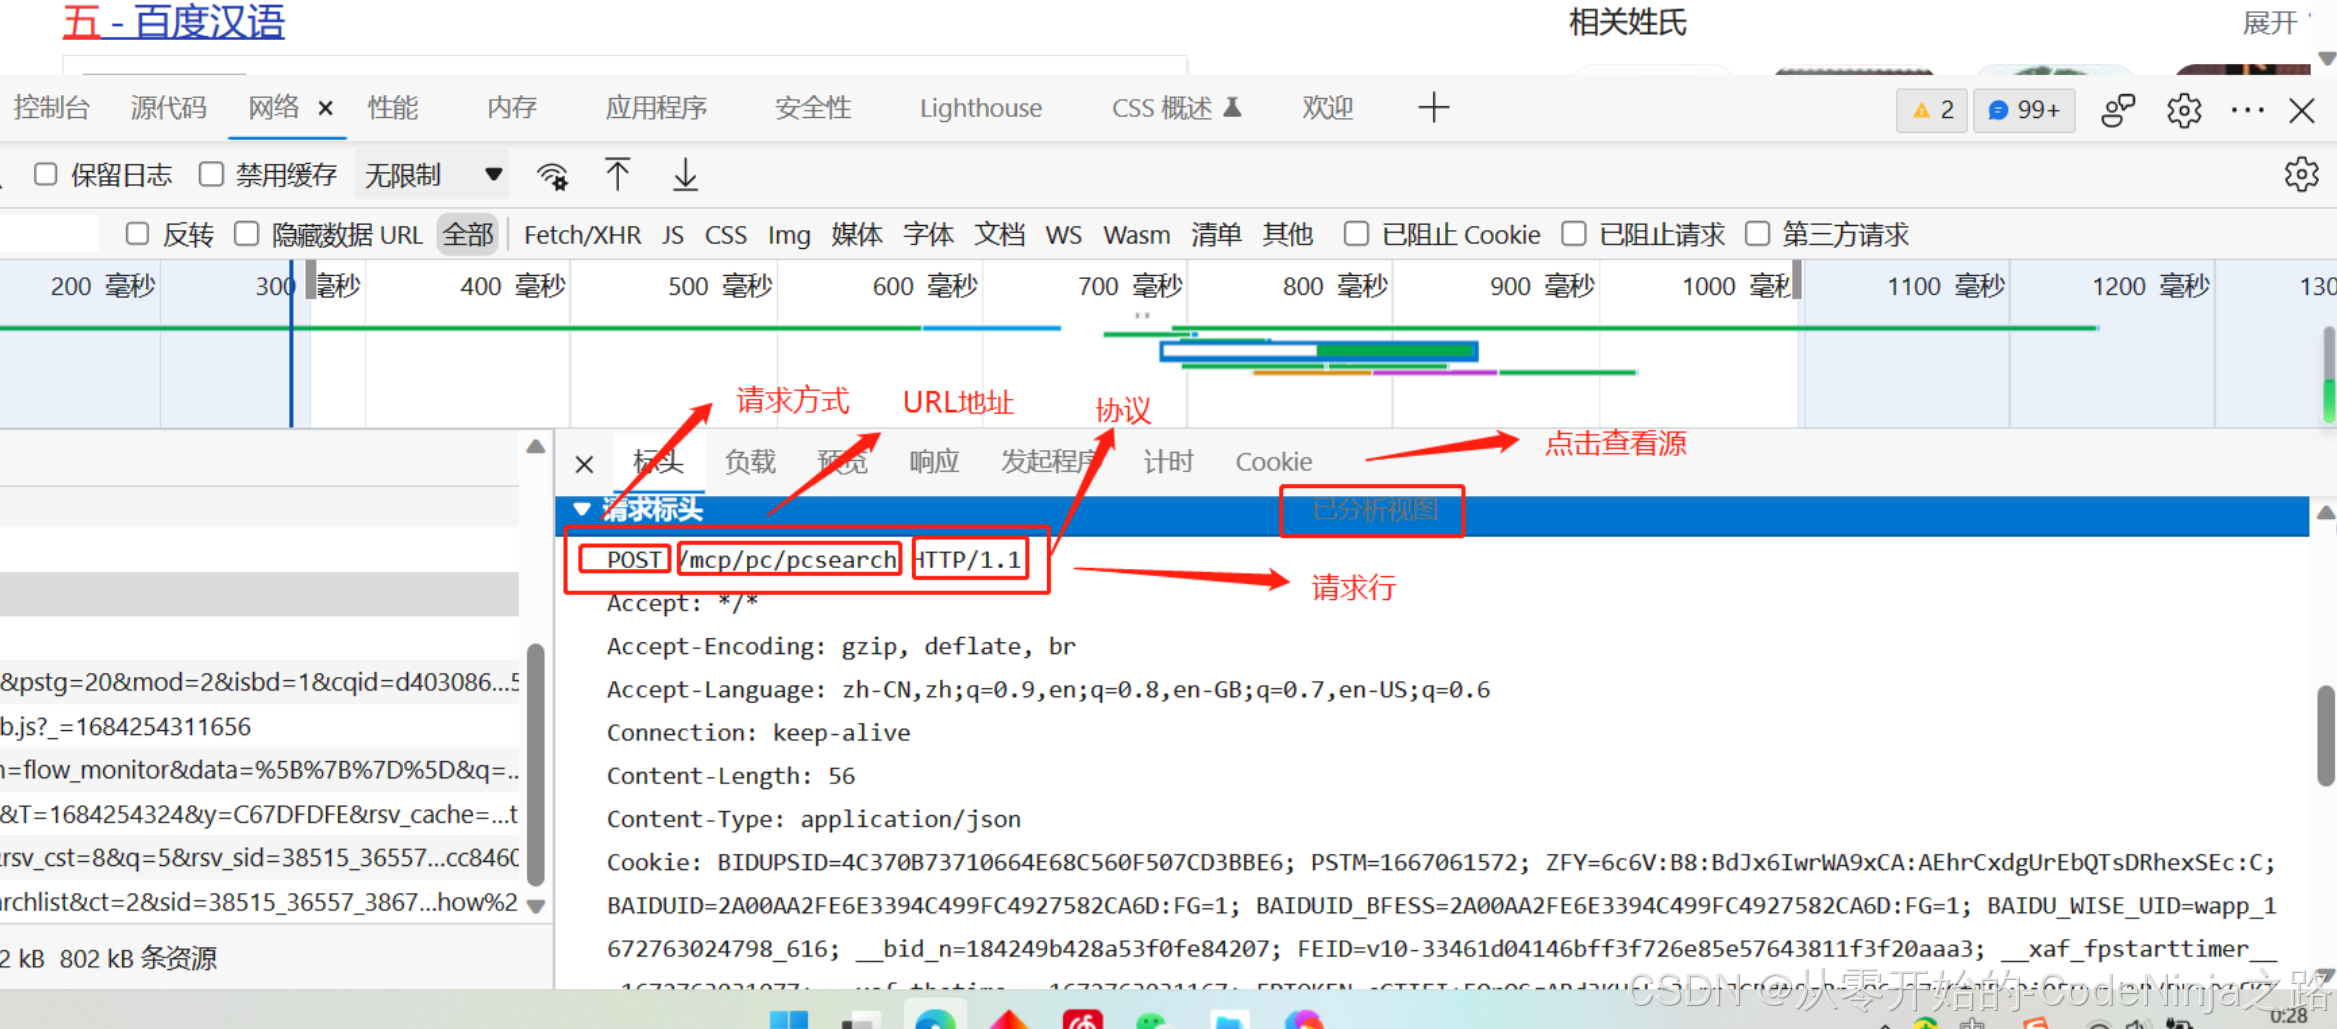Screen dimensions: 2337x1029
Task: Switch to the 控制台 console tab
Action: pos(52,108)
